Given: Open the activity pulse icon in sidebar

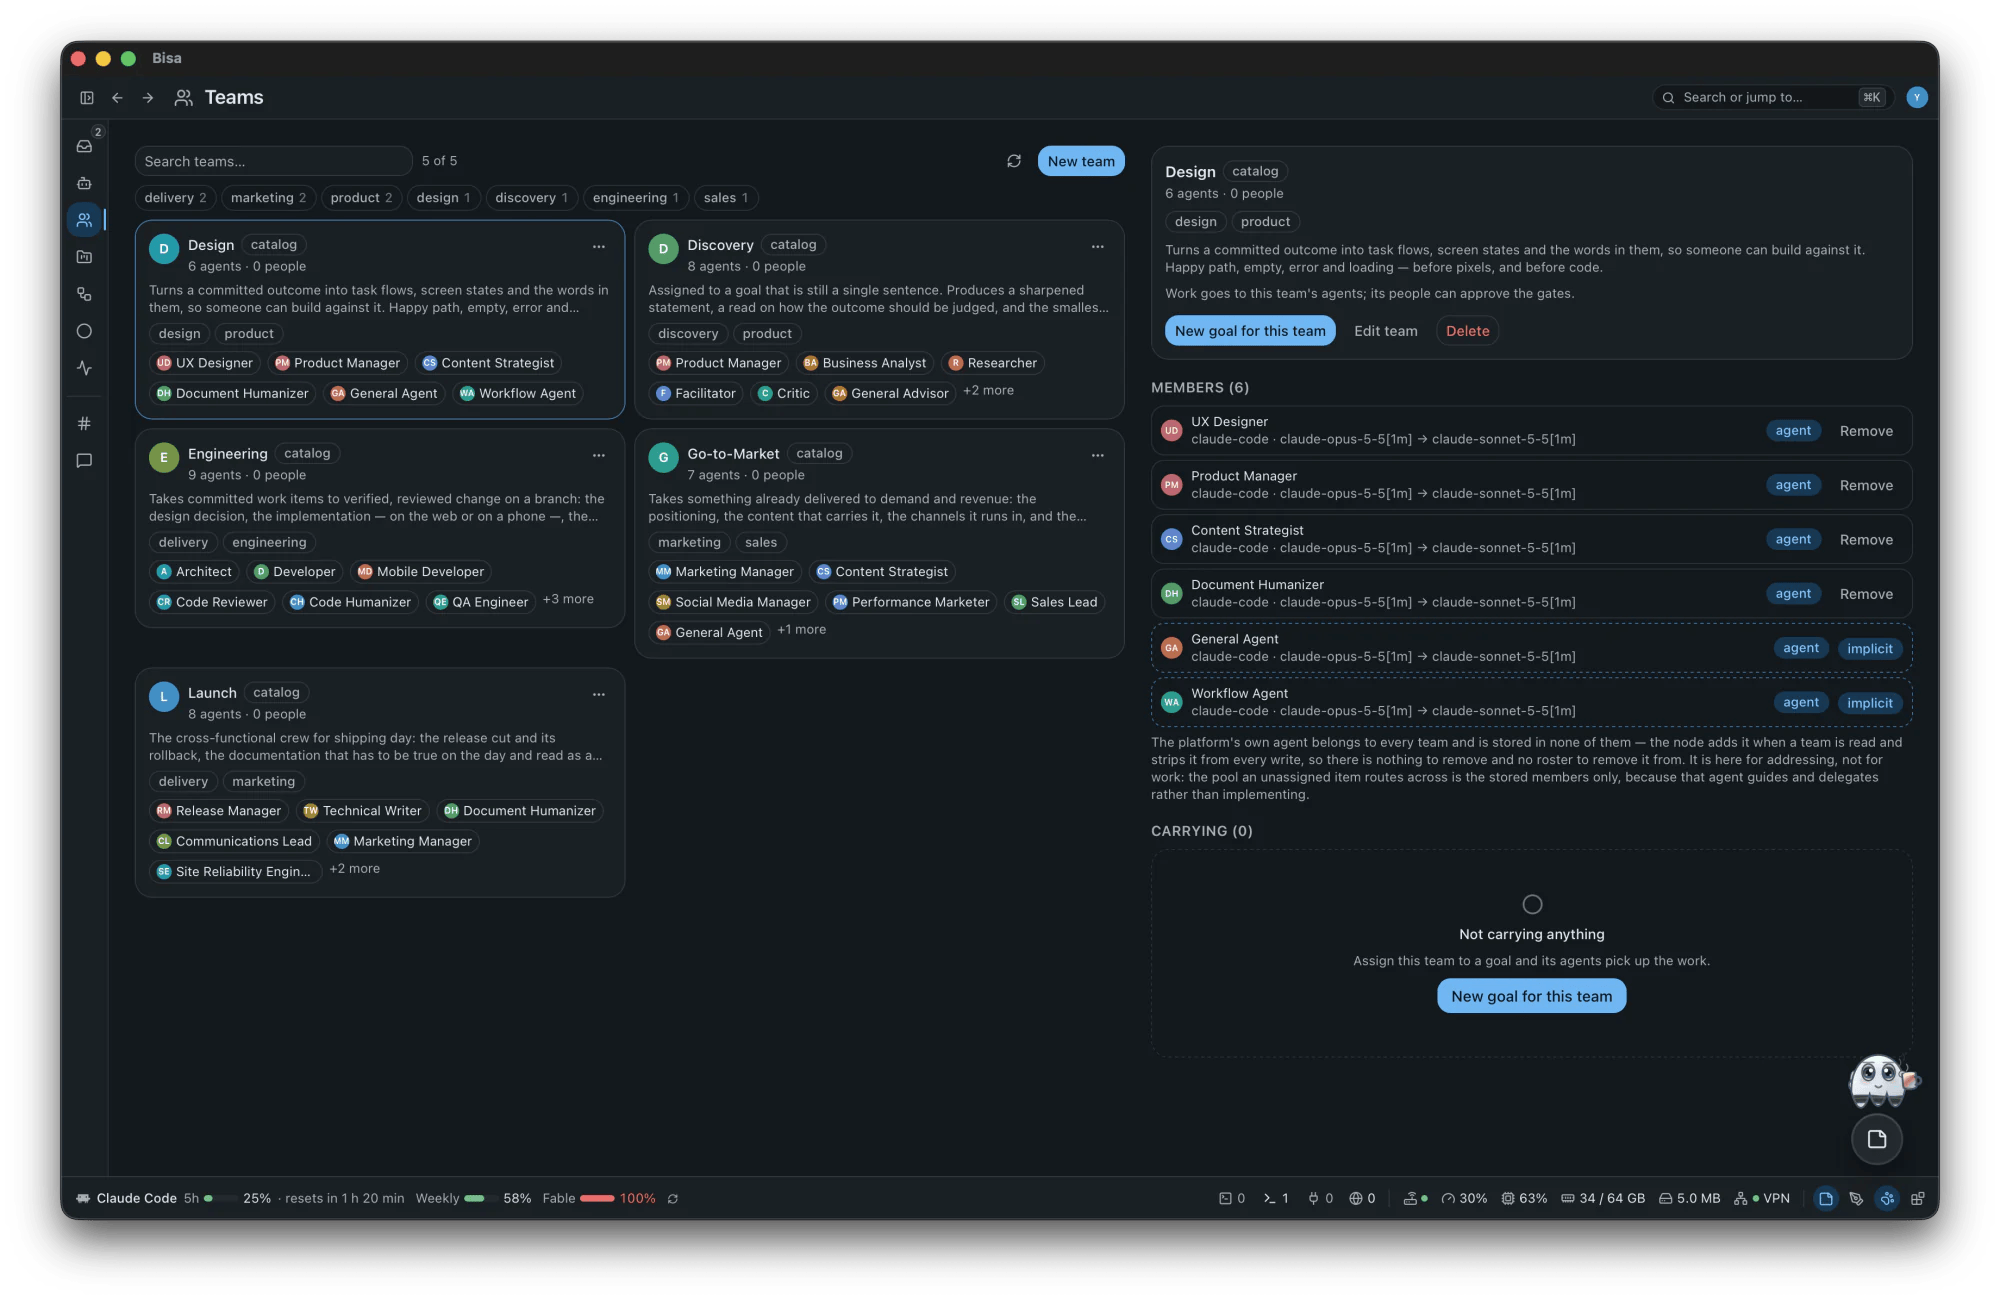Looking at the screenshot, I should pos(85,368).
